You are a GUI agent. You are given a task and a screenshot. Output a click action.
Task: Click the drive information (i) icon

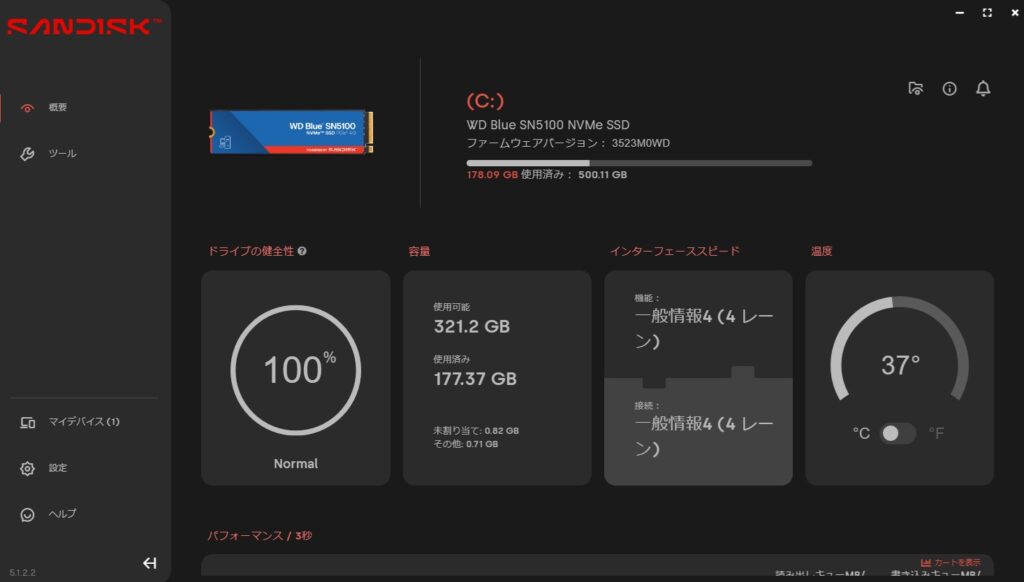pyautogui.click(x=949, y=89)
